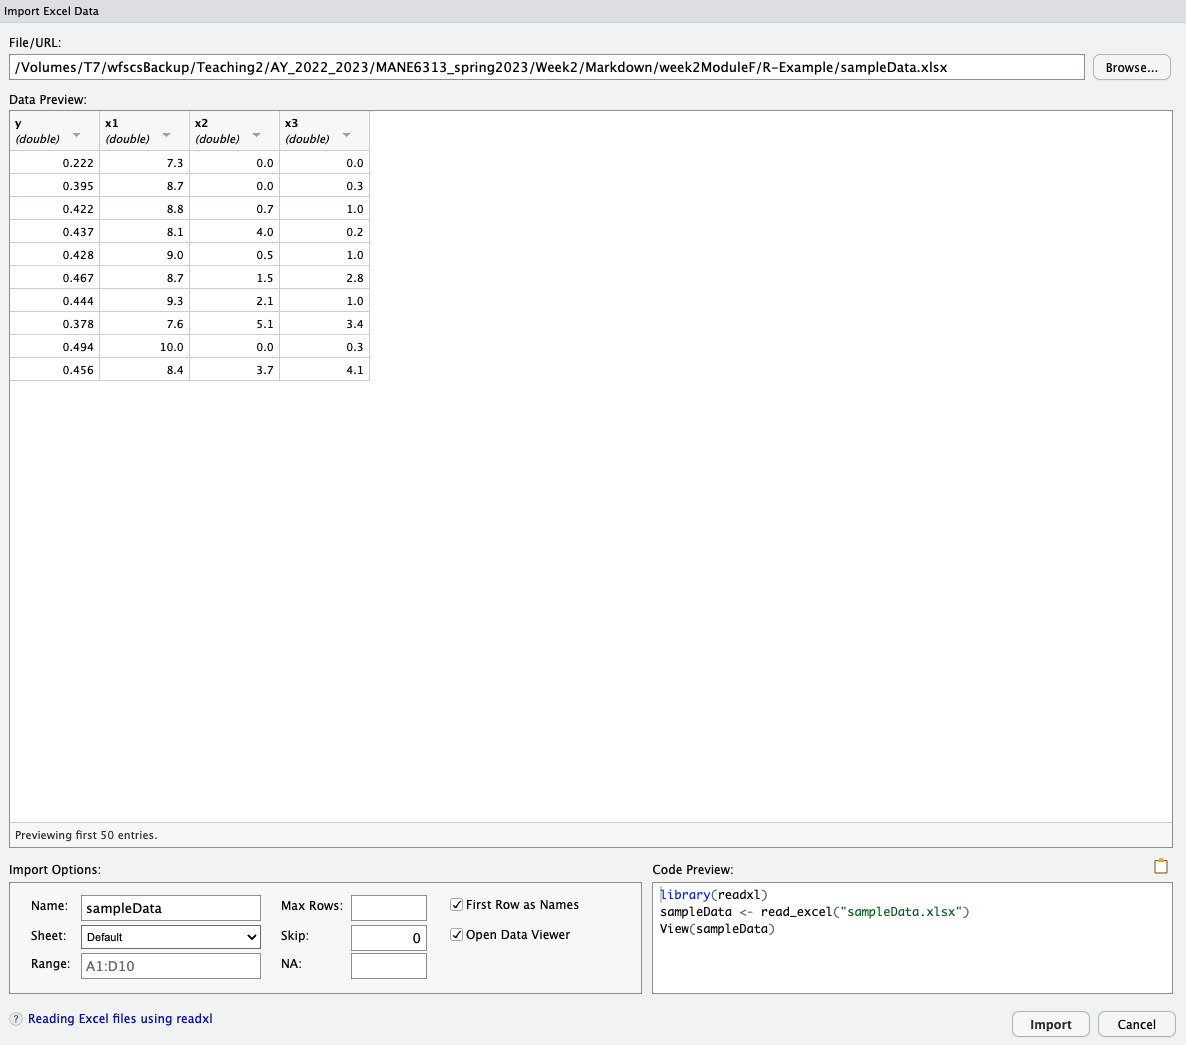Click the Max Rows input field
Screen dimensions: 1186x1045
(388, 908)
